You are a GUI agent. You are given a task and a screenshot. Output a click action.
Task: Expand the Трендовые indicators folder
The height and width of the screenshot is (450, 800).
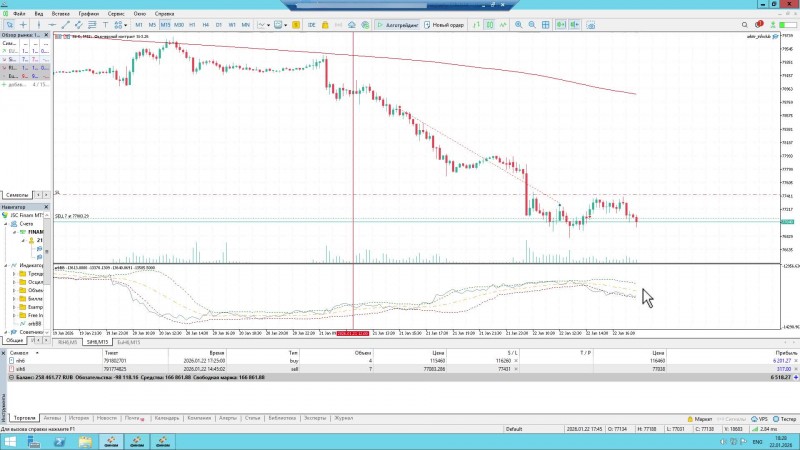(x=14, y=274)
